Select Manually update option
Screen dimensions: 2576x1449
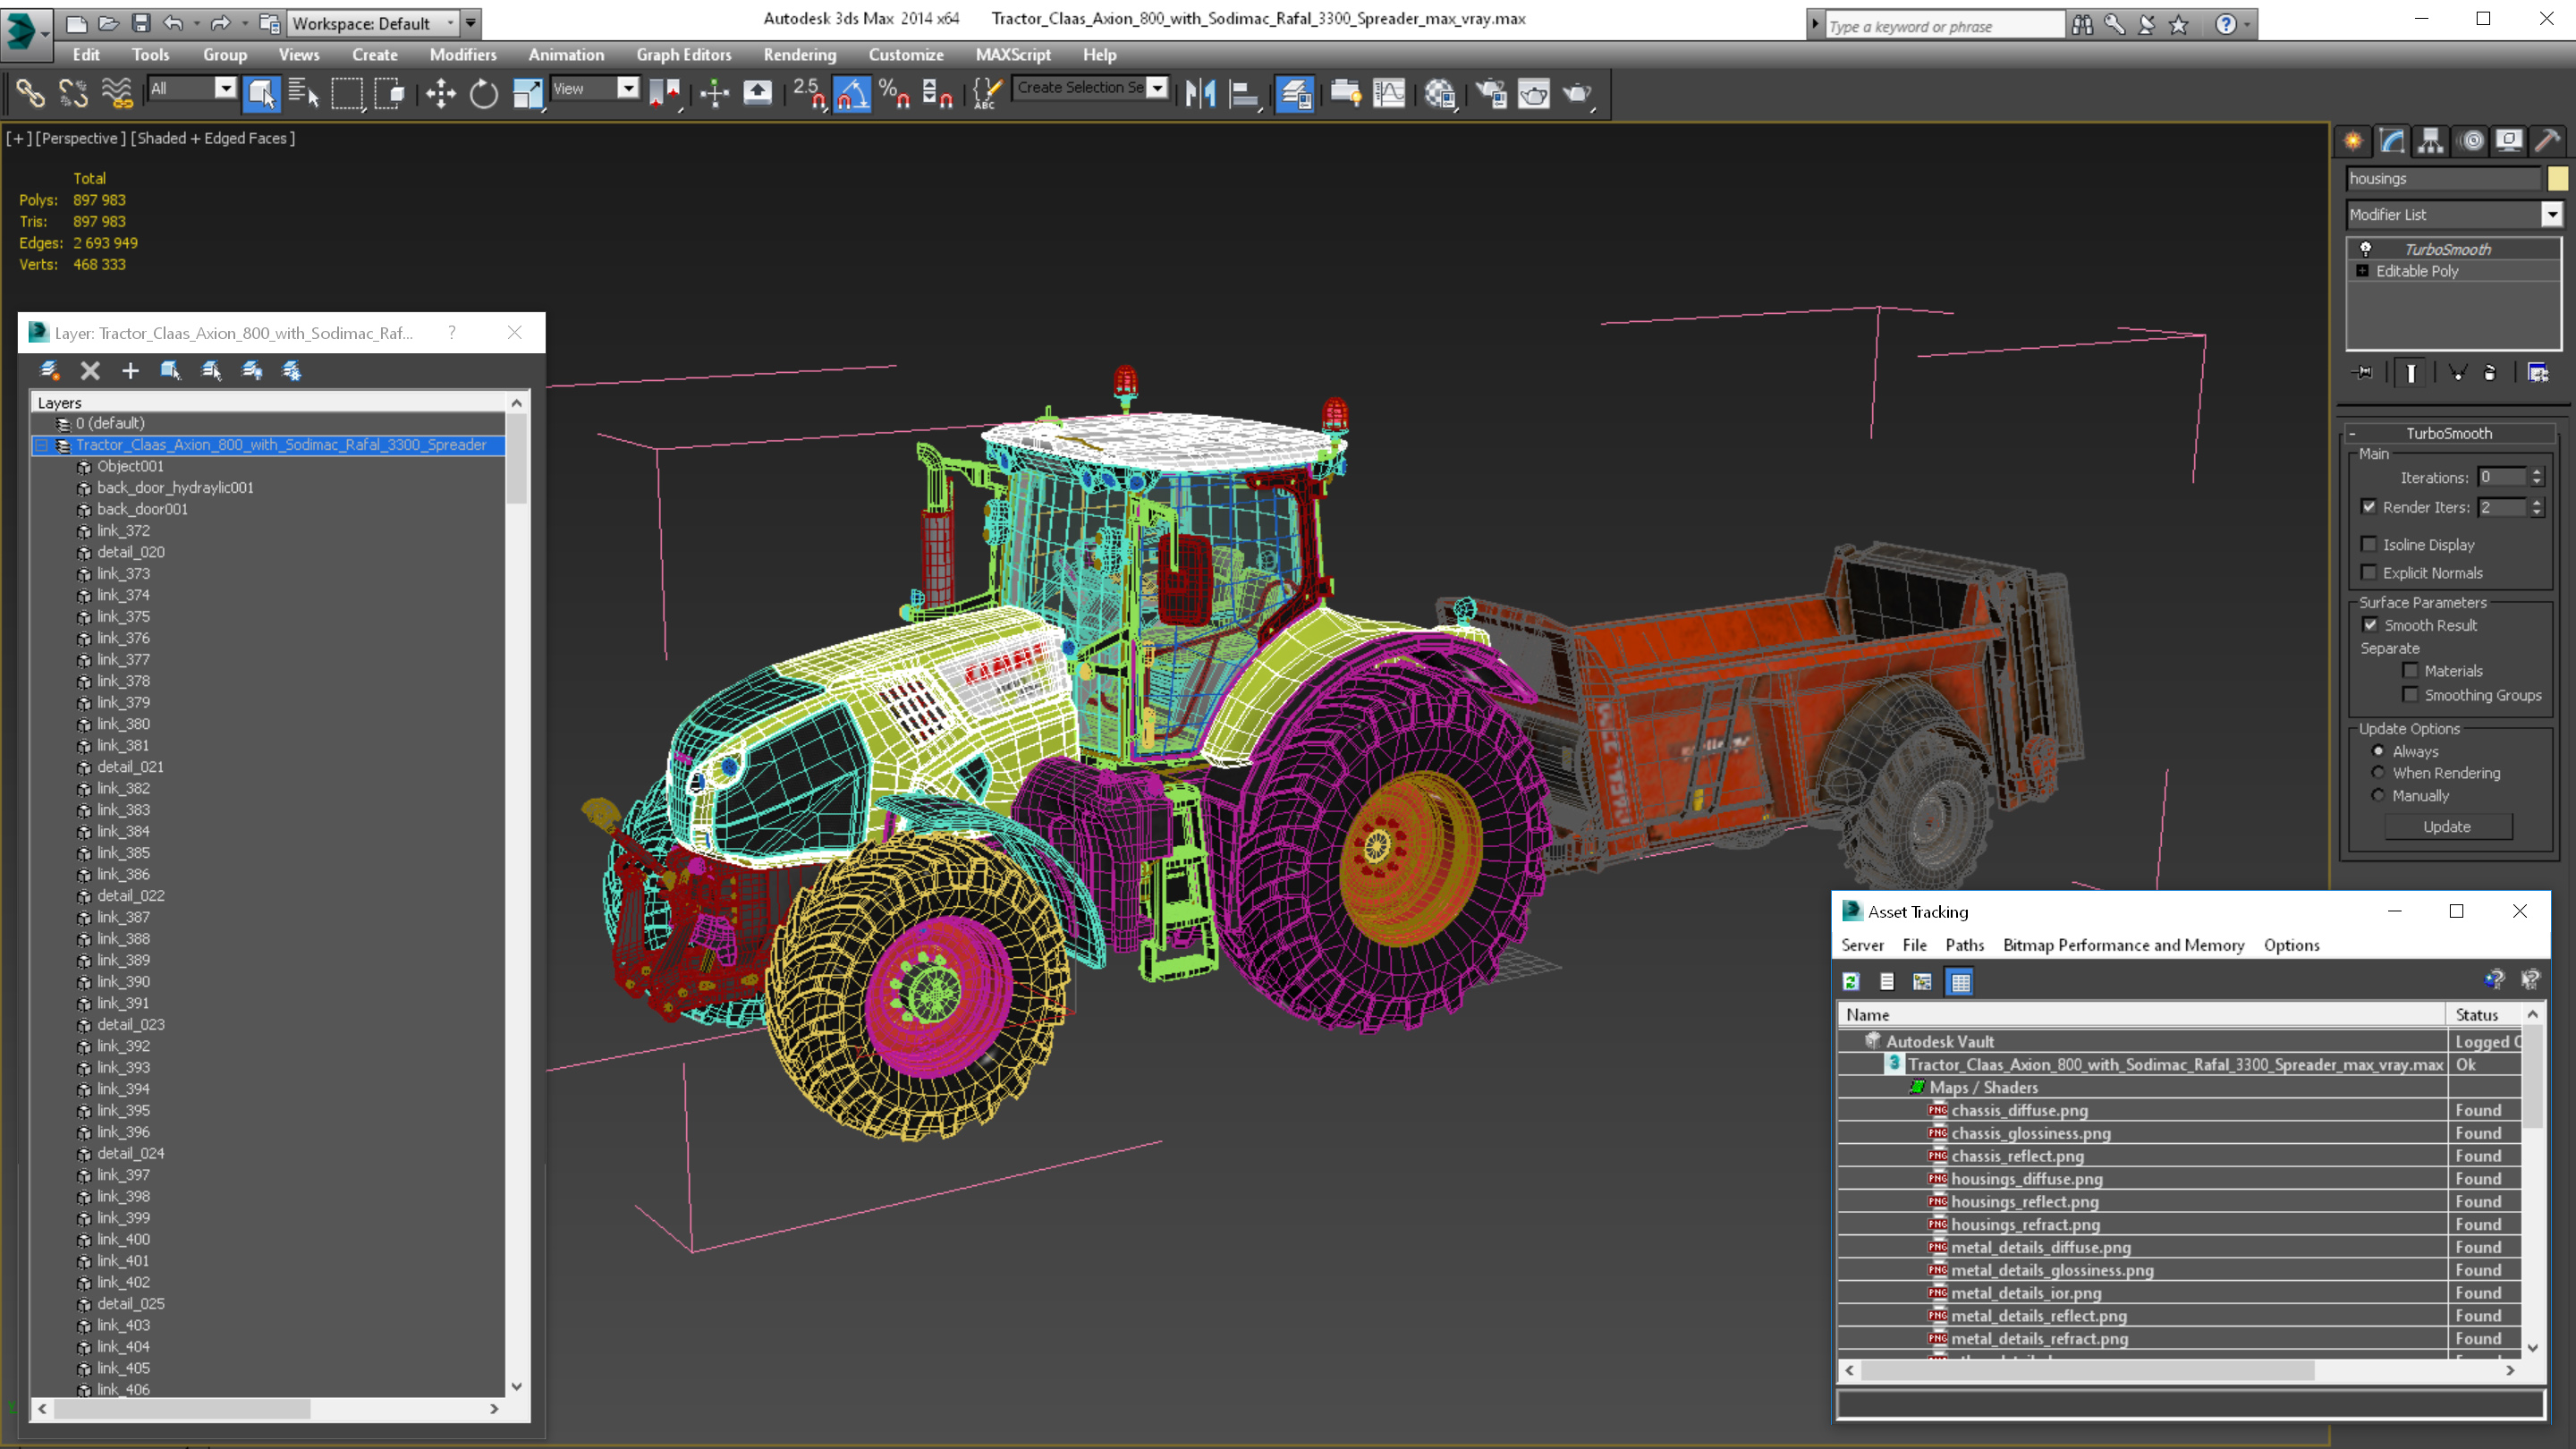[x=2379, y=796]
